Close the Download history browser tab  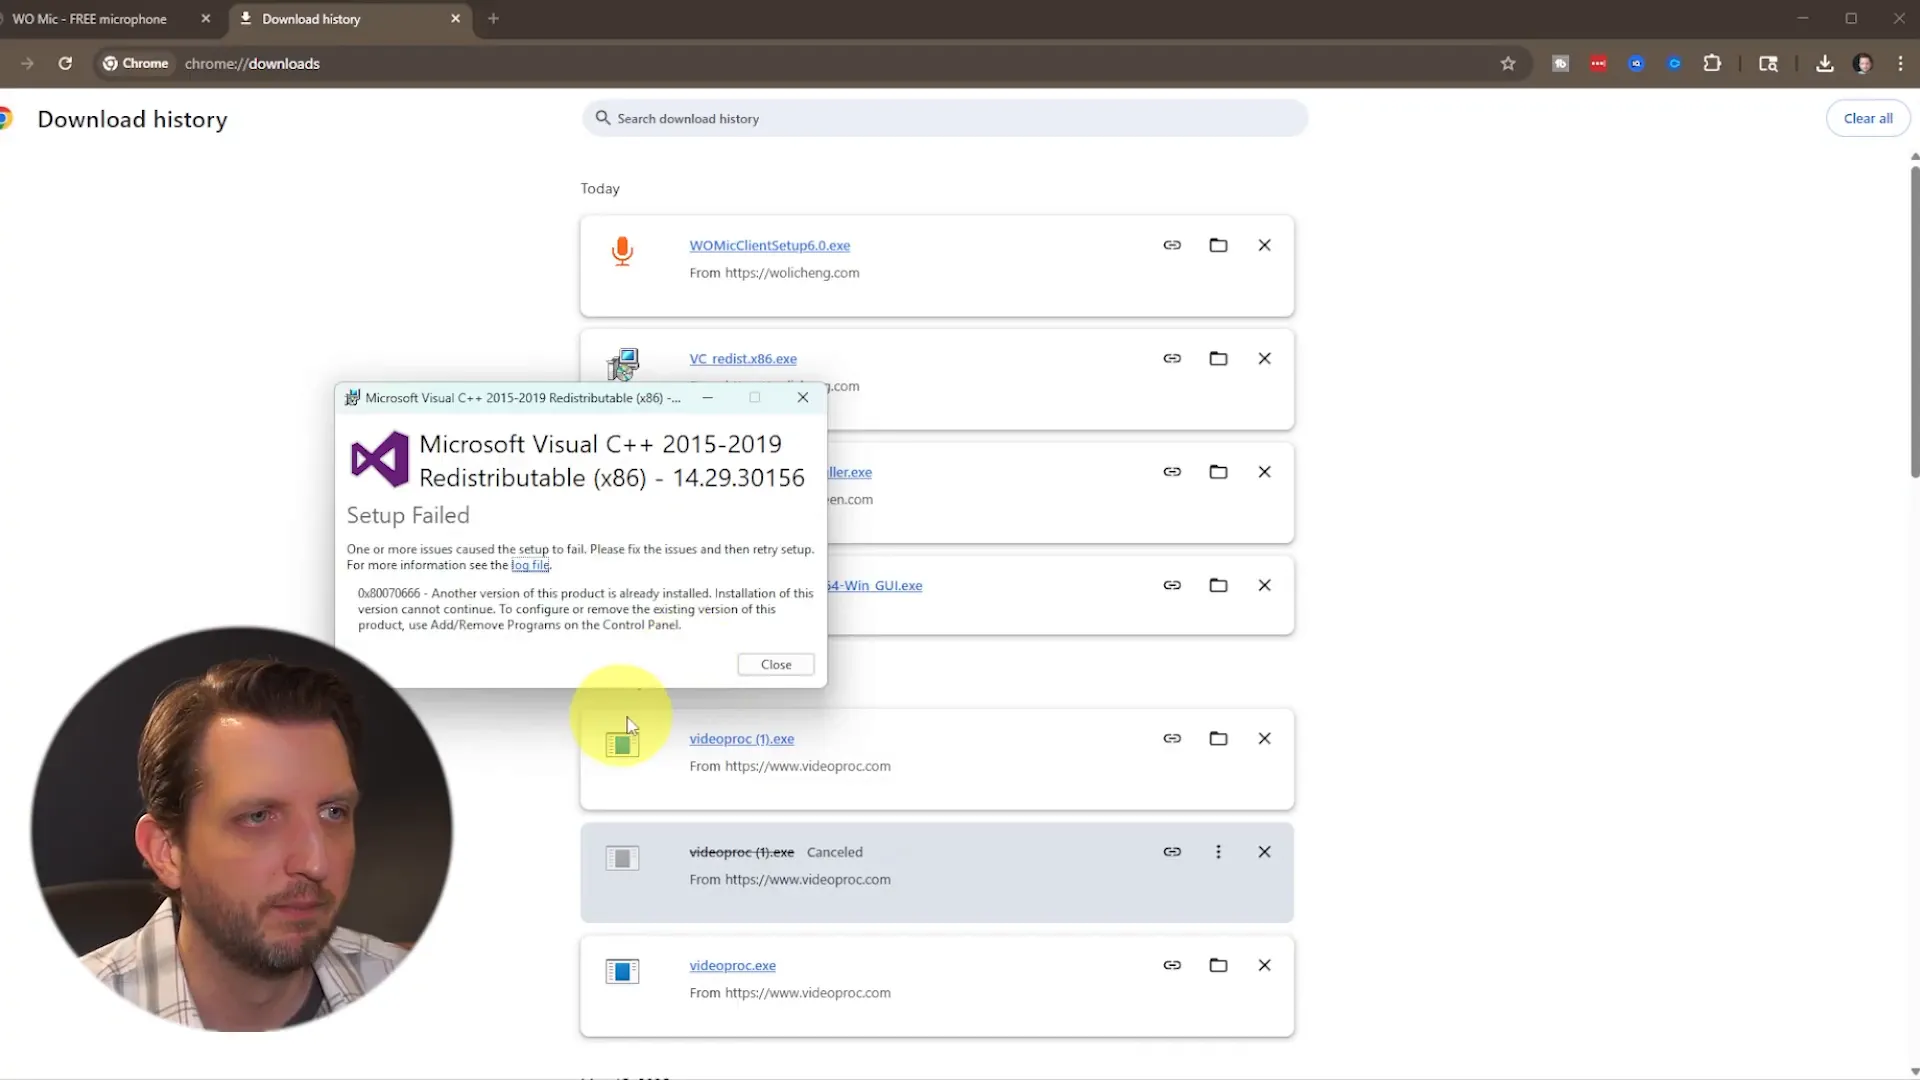(x=455, y=19)
